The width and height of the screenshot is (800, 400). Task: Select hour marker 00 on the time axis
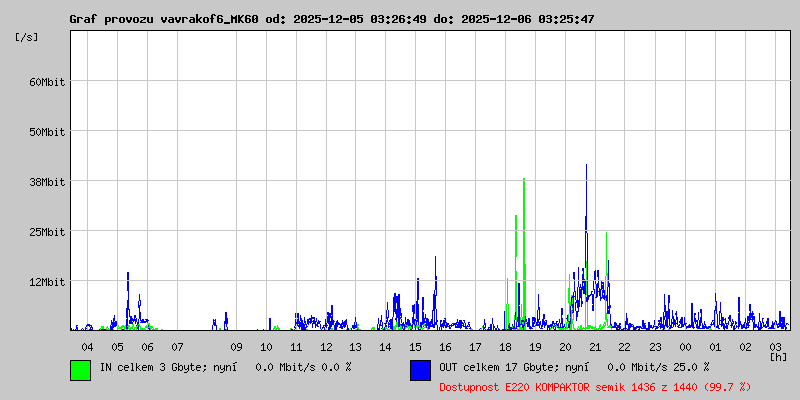coord(685,347)
